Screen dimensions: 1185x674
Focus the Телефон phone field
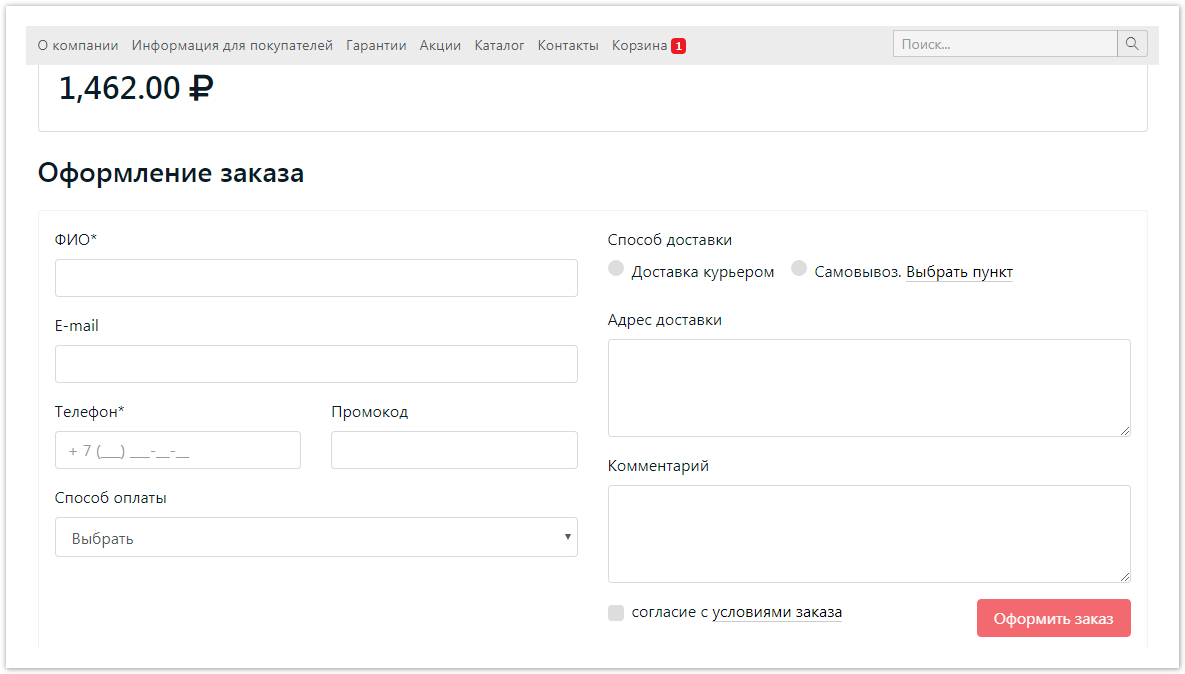click(178, 450)
